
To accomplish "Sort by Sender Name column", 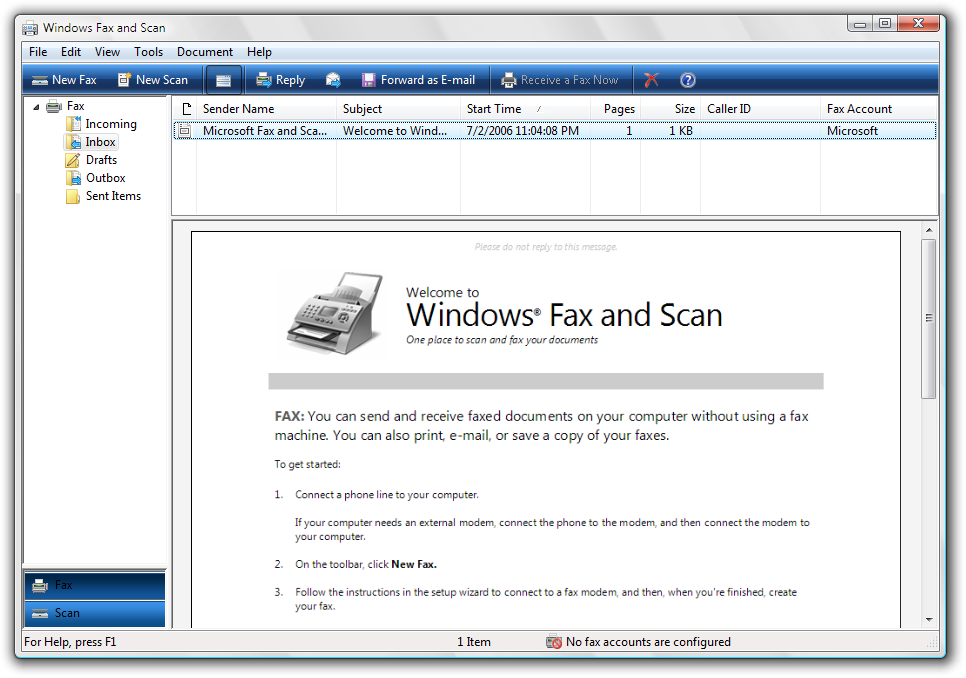I will (267, 109).
